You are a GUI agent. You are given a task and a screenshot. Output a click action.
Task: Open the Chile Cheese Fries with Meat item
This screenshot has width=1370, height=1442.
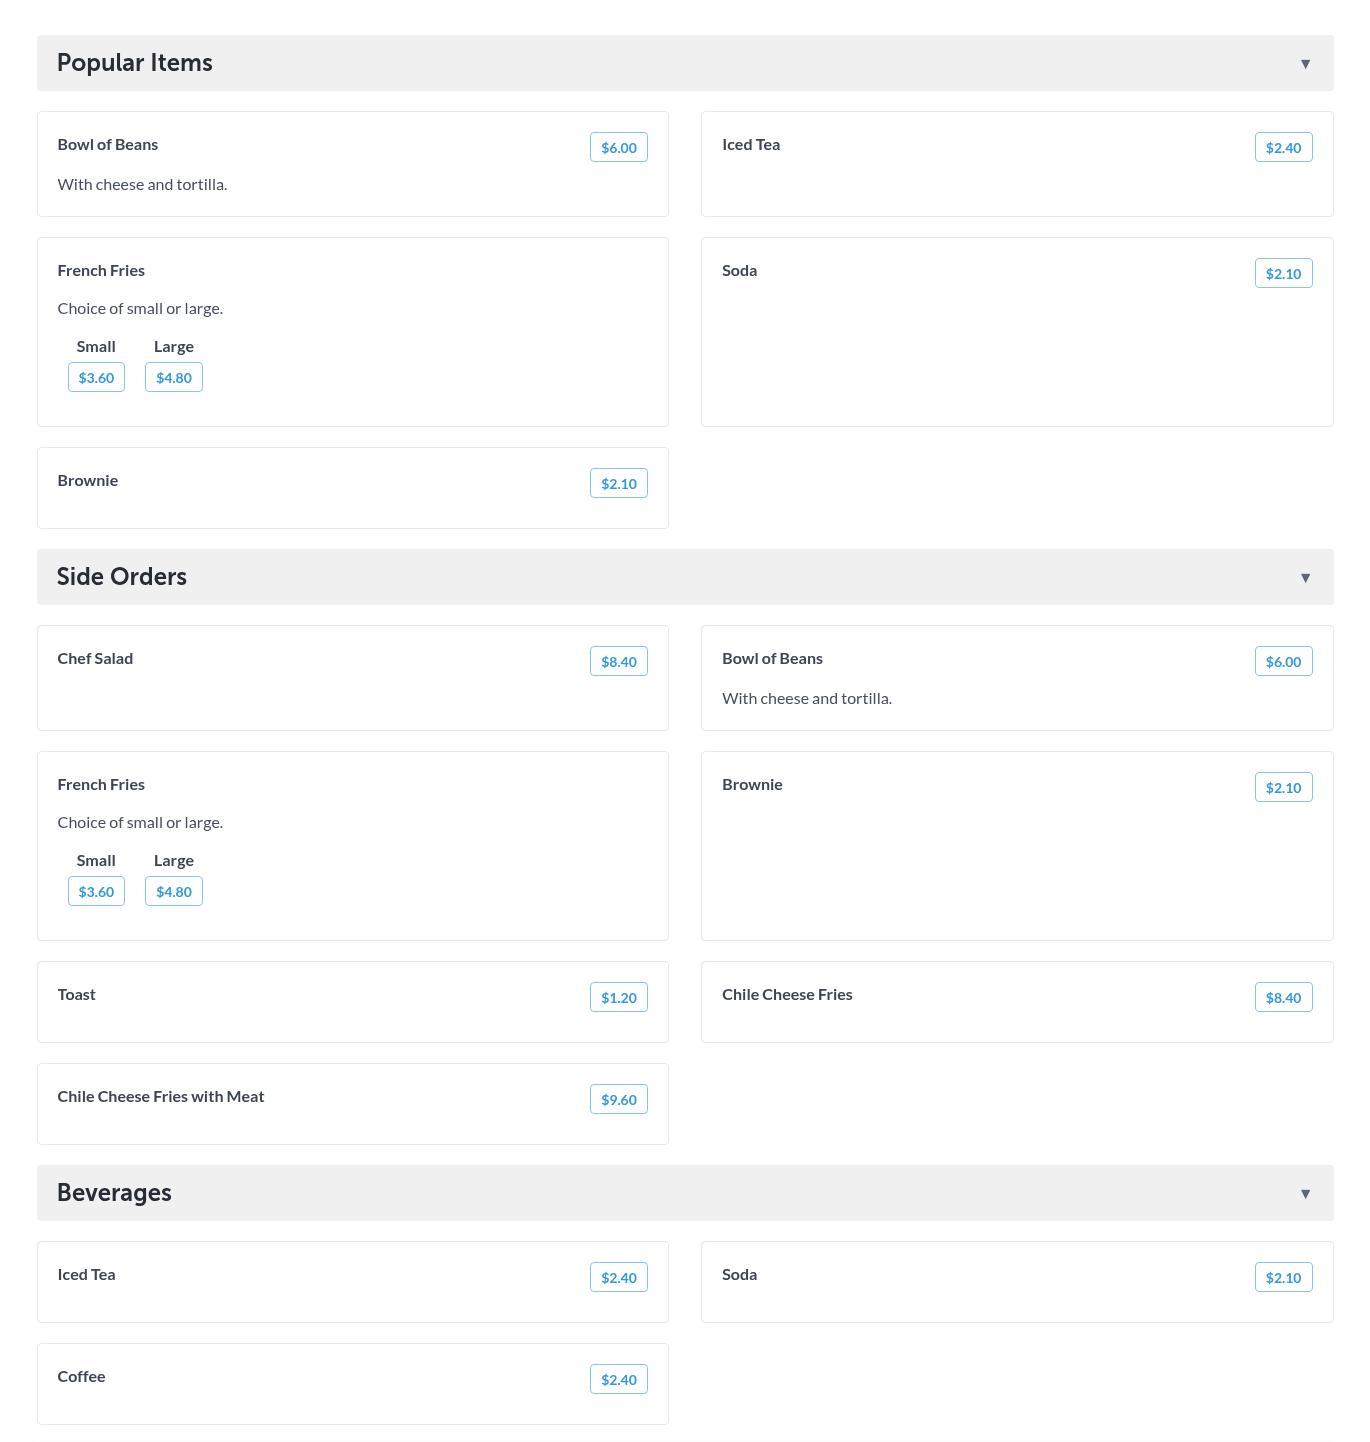click(x=161, y=1097)
